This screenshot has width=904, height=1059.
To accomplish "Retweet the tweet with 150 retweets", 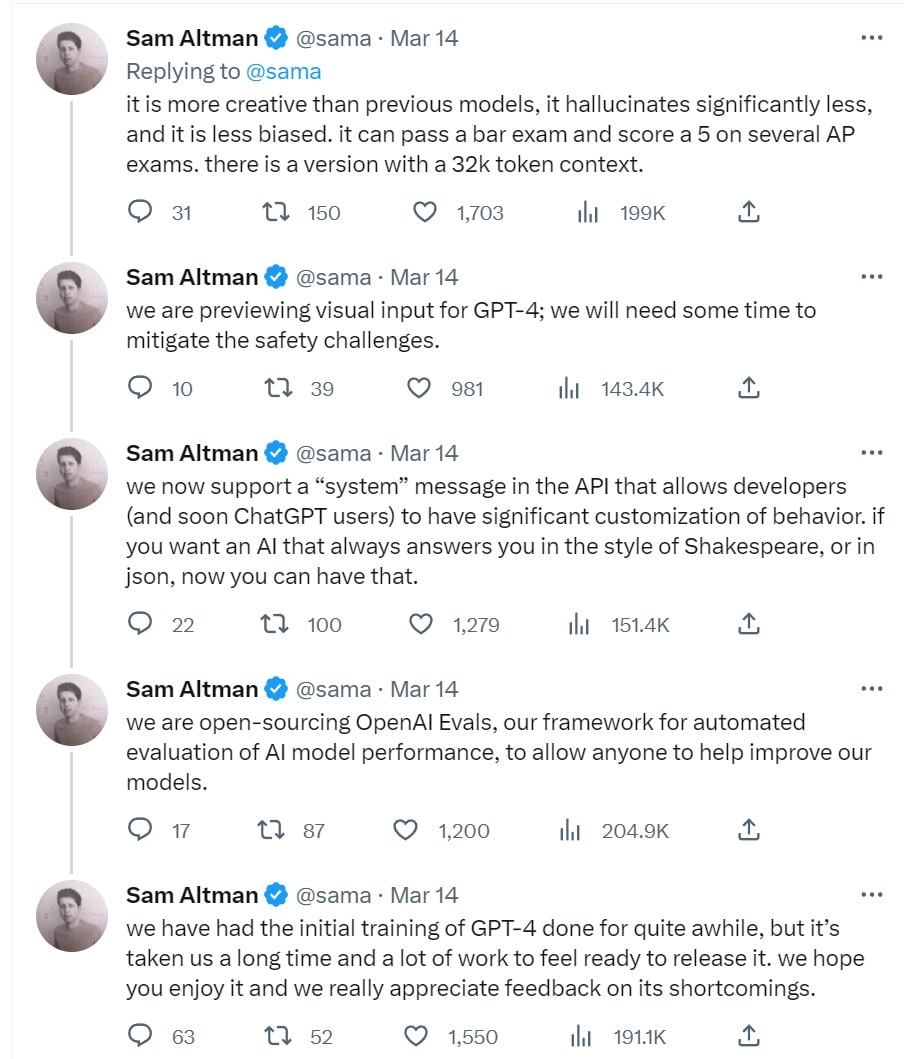I will (x=276, y=213).
